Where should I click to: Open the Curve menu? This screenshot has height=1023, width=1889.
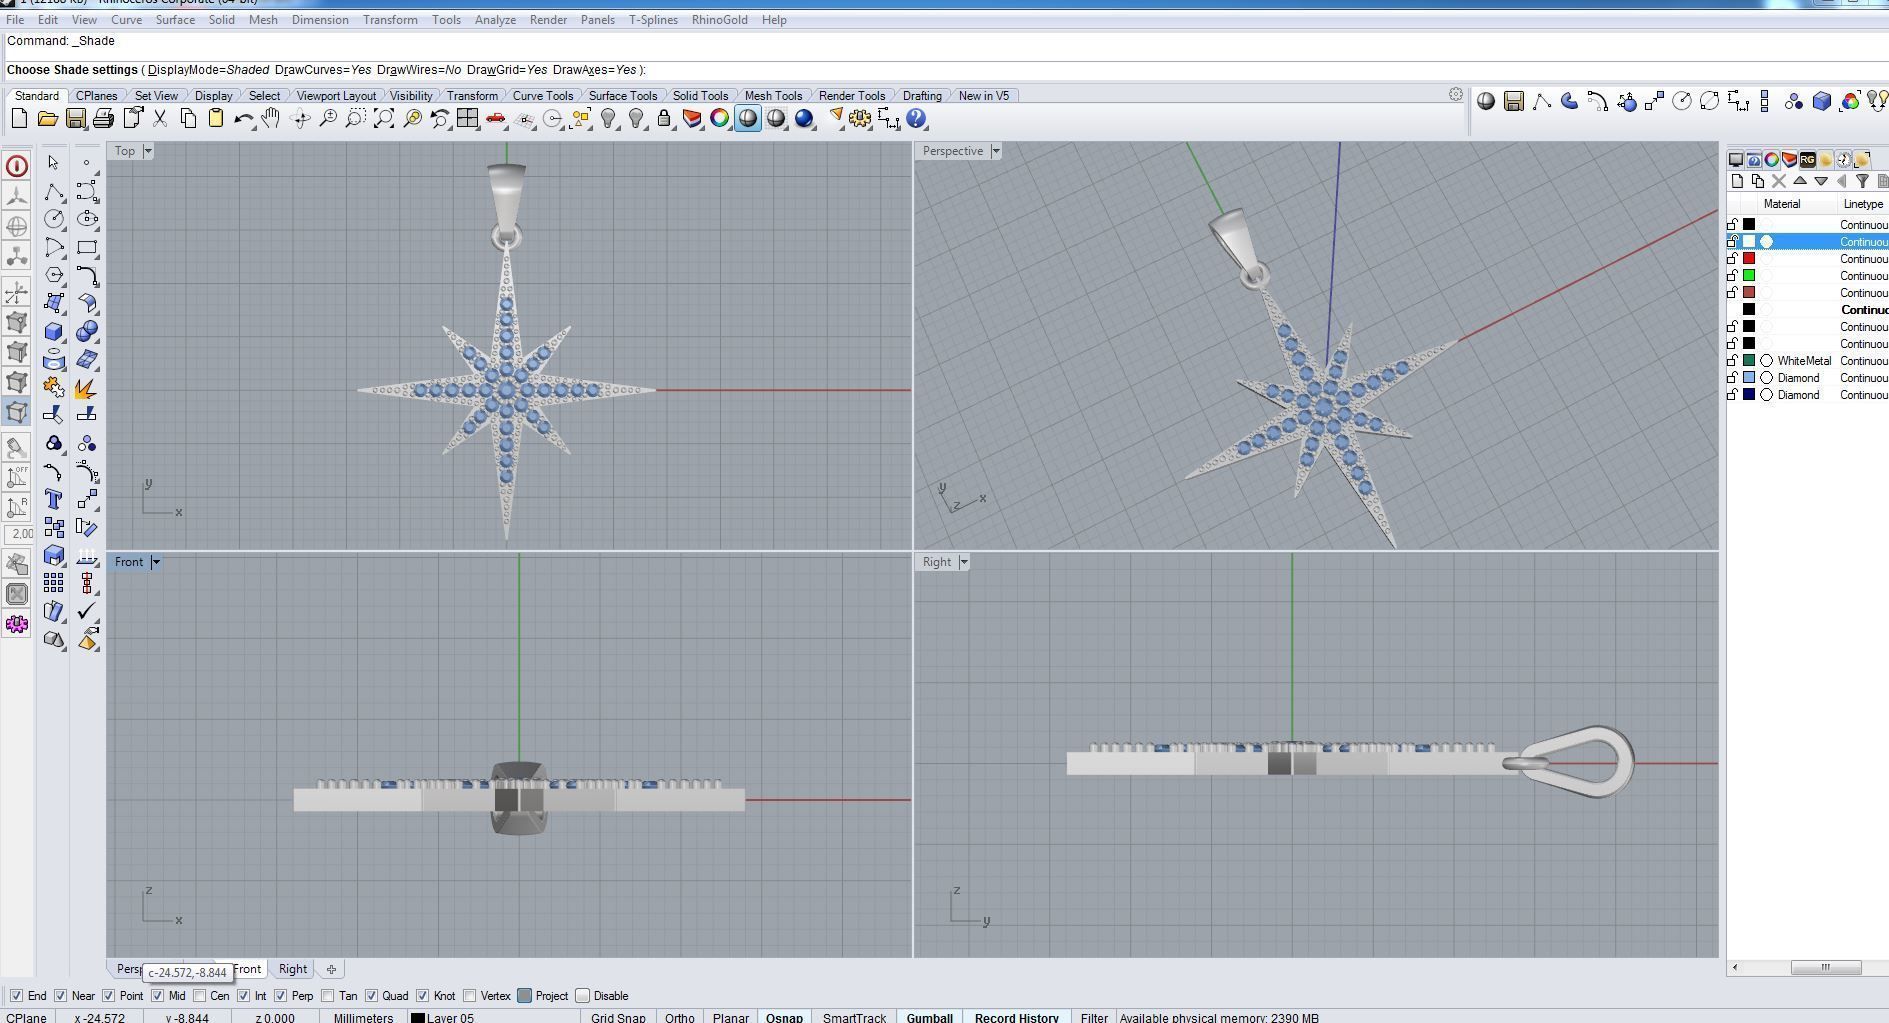(x=126, y=20)
